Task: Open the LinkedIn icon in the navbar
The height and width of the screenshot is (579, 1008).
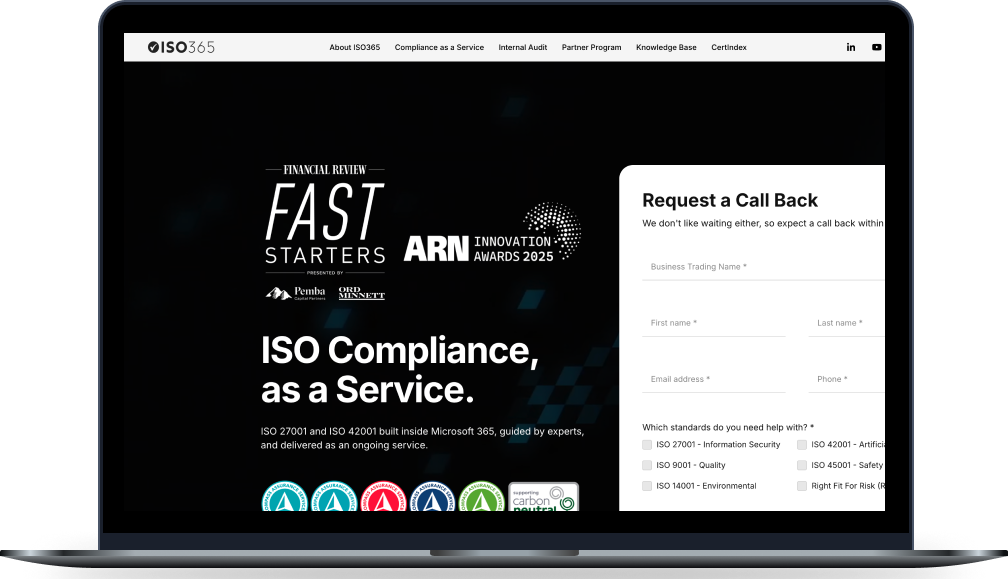Action: coord(850,47)
